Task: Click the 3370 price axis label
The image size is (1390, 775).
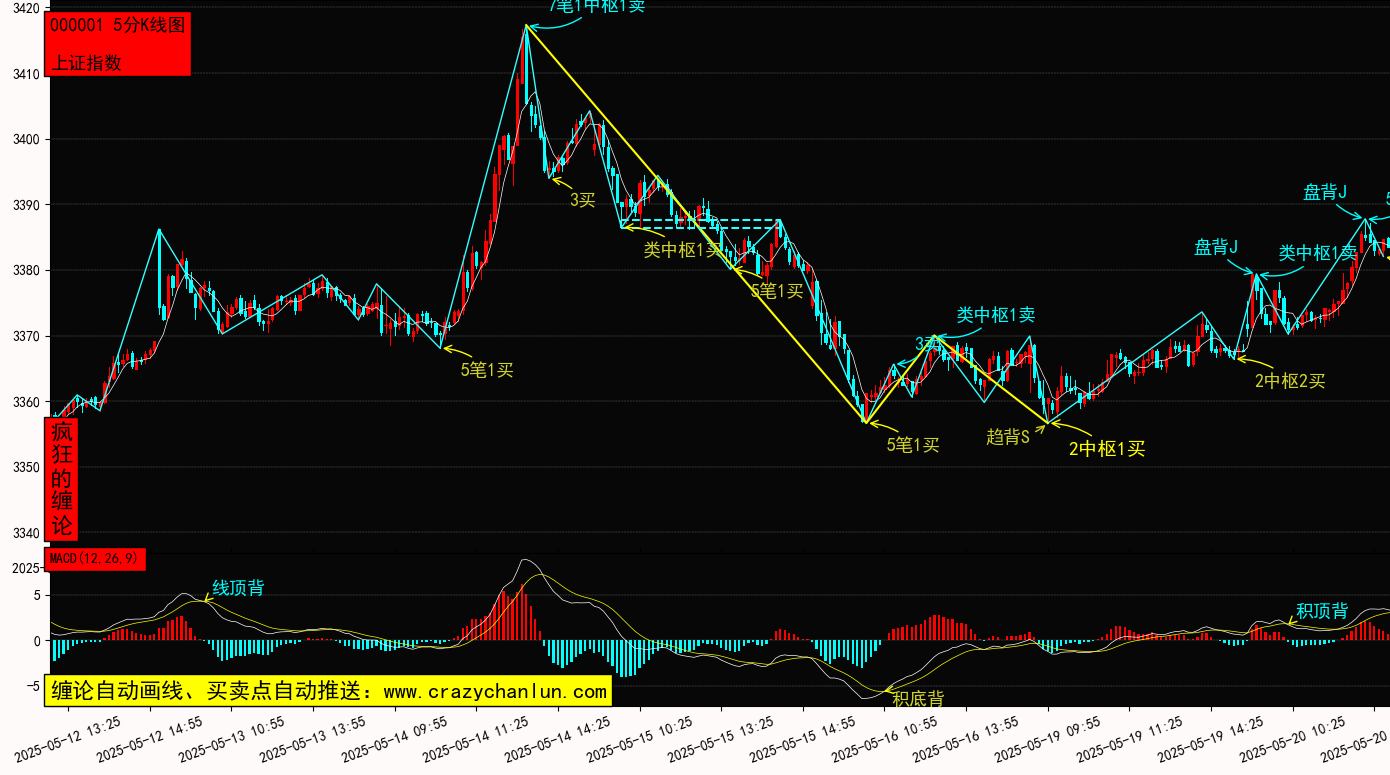Action: point(25,336)
